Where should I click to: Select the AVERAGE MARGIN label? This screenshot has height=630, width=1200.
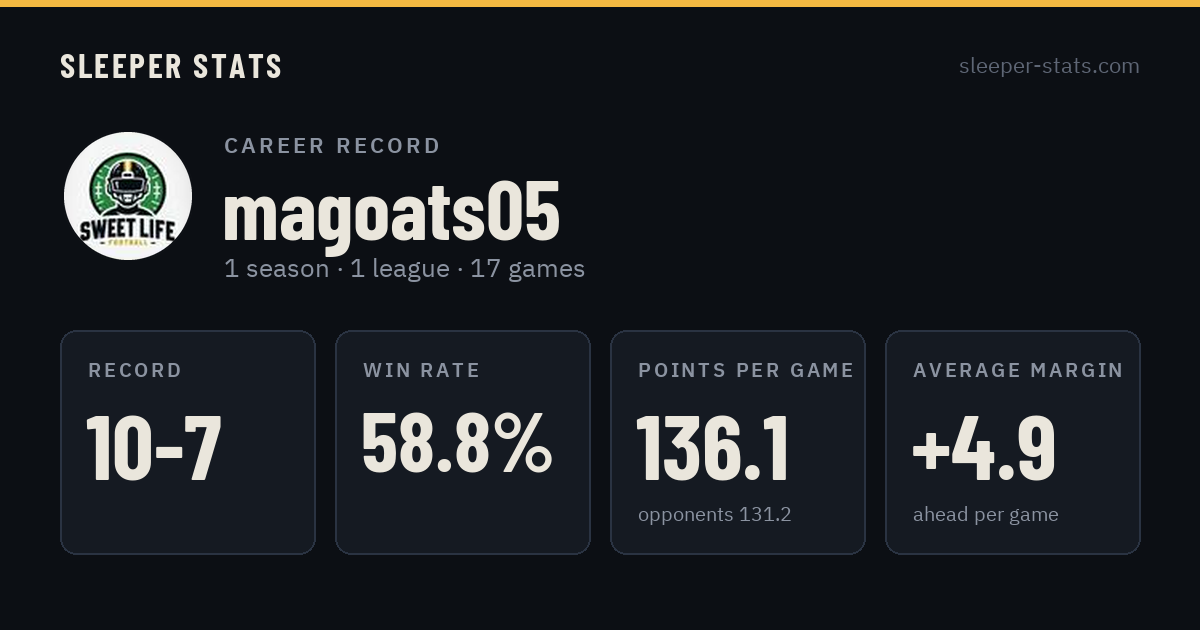(1018, 371)
